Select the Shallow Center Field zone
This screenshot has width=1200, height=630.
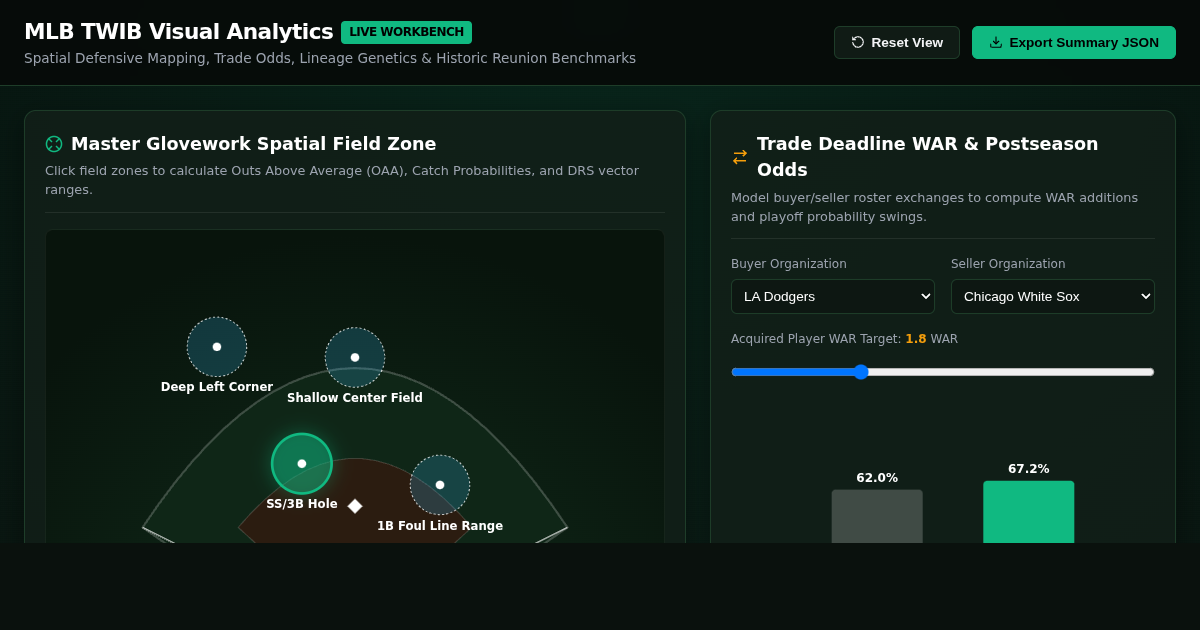[355, 357]
